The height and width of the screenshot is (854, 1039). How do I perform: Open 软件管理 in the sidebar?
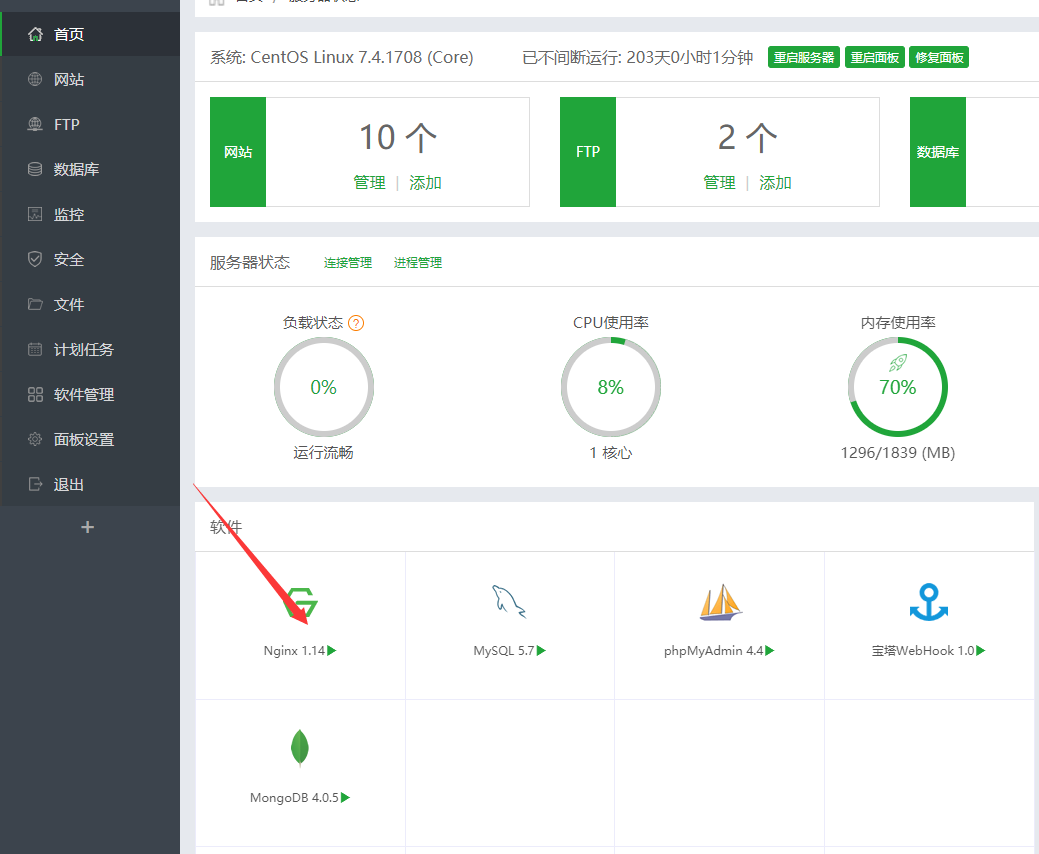(x=90, y=394)
